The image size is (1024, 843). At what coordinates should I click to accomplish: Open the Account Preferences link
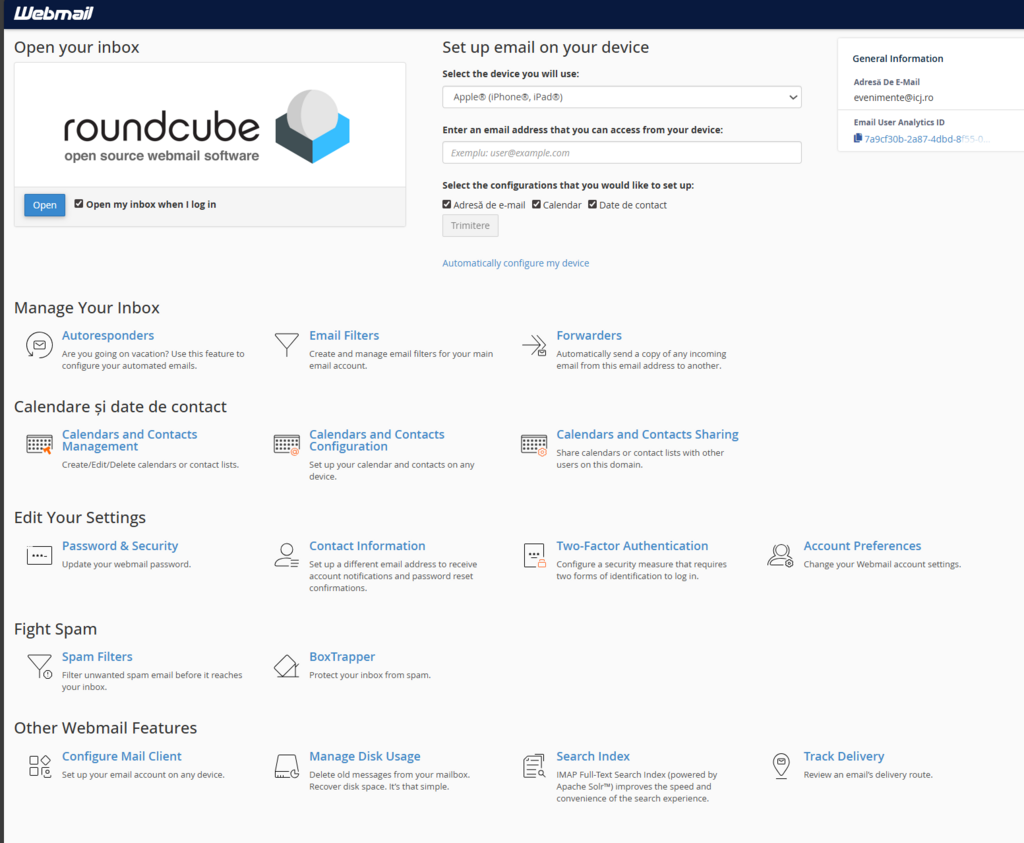tap(862, 546)
